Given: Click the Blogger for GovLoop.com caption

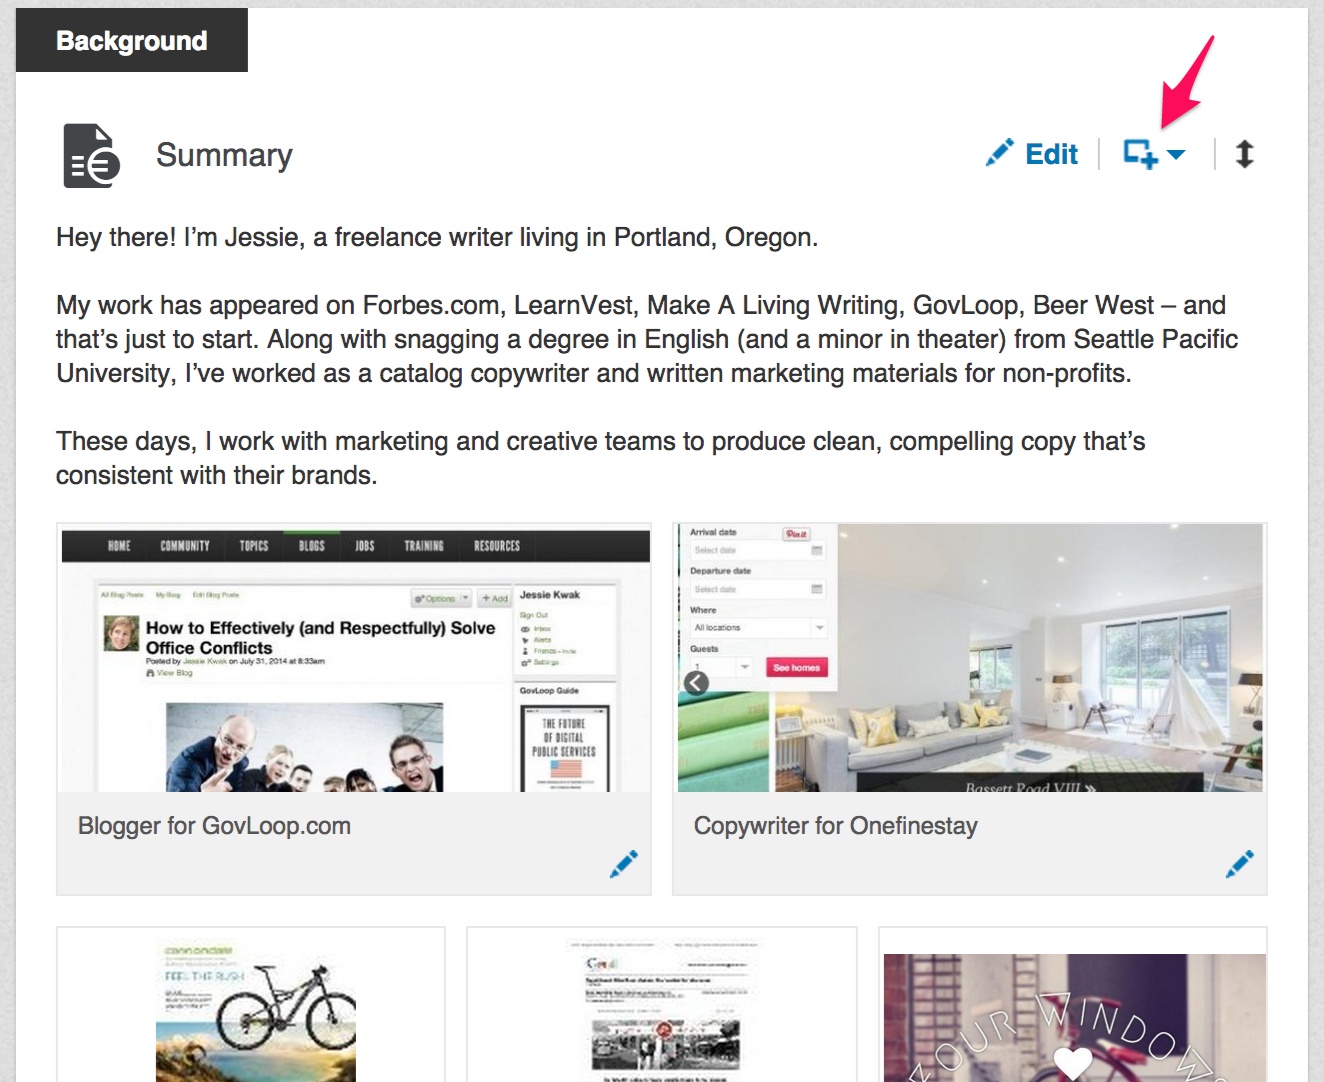Looking at the screenshot, I should 214,826.
